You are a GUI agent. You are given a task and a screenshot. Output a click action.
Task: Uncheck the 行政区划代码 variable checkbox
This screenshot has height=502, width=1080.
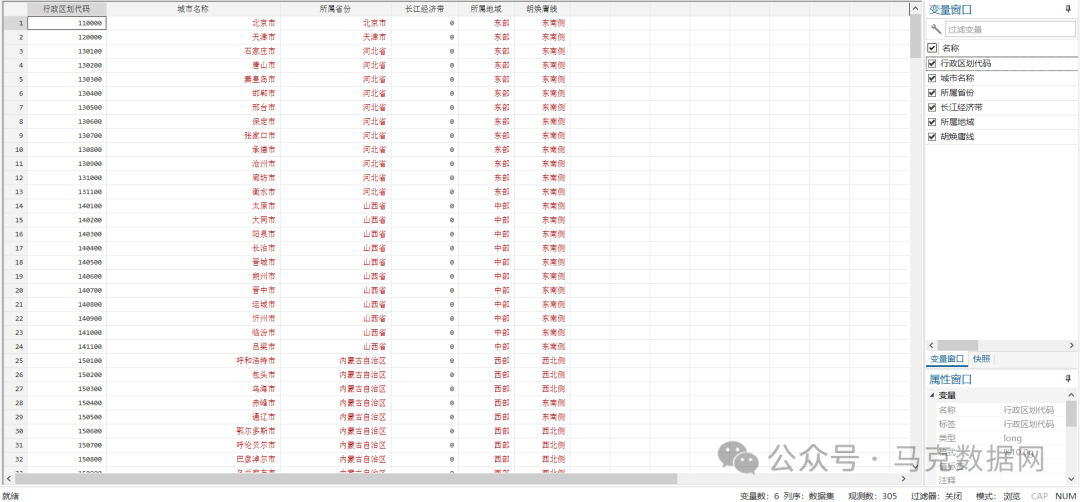coord(933,63)
